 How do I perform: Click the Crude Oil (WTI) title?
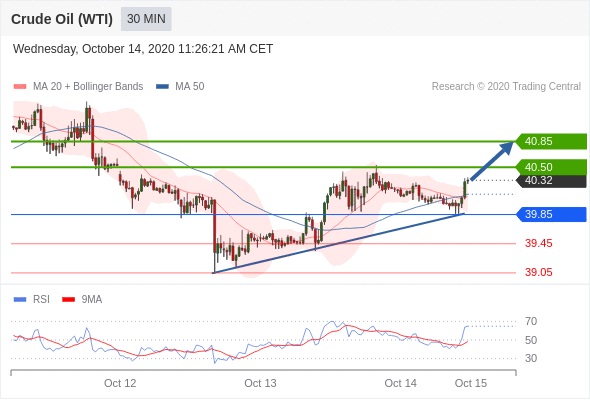[62, 19]
